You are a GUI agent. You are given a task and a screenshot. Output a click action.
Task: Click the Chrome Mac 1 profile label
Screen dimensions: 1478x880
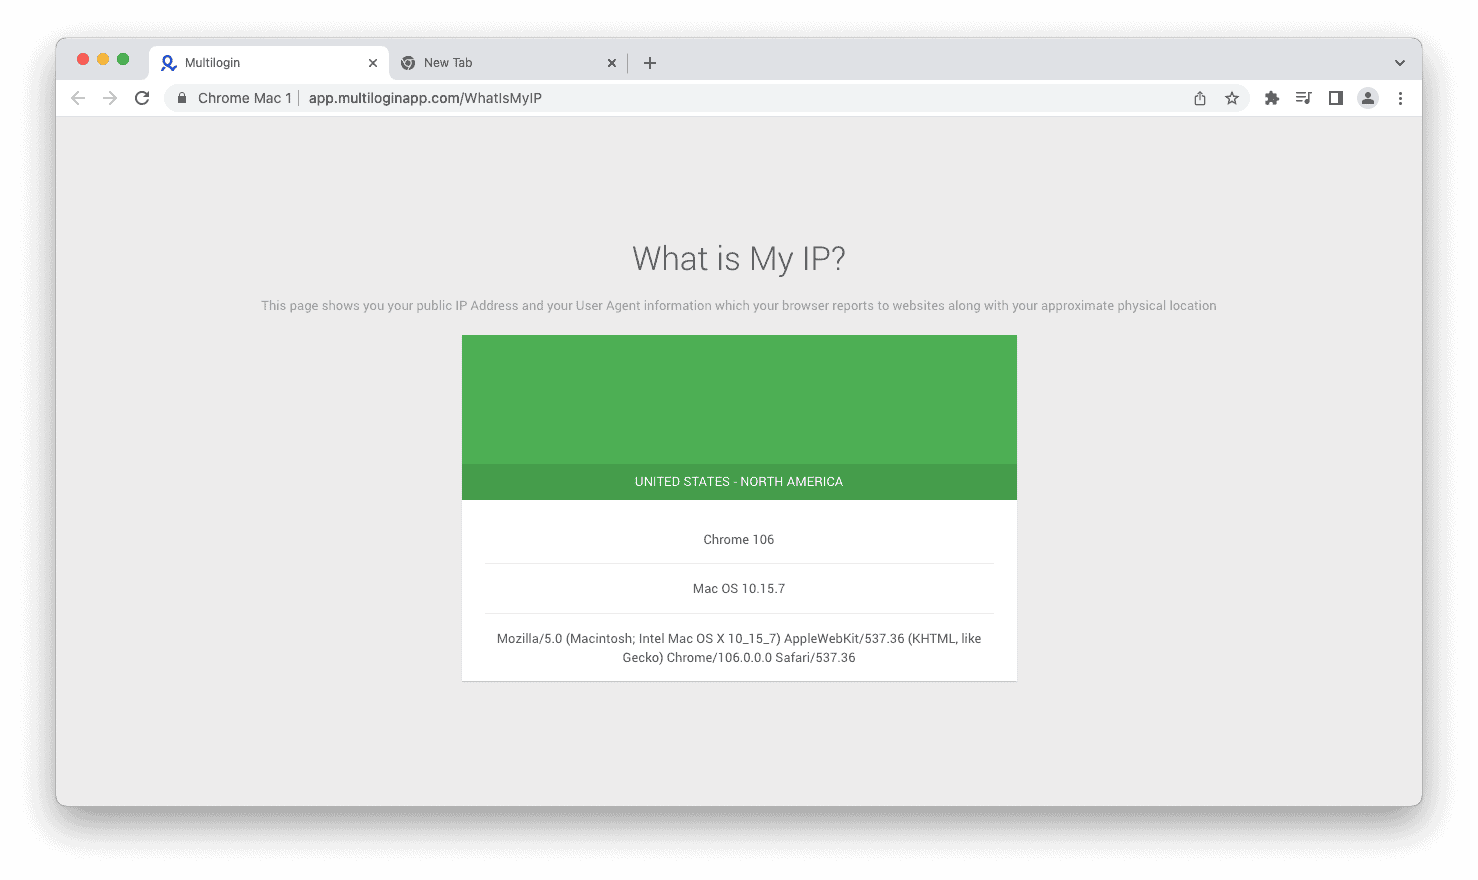point(245,98)
